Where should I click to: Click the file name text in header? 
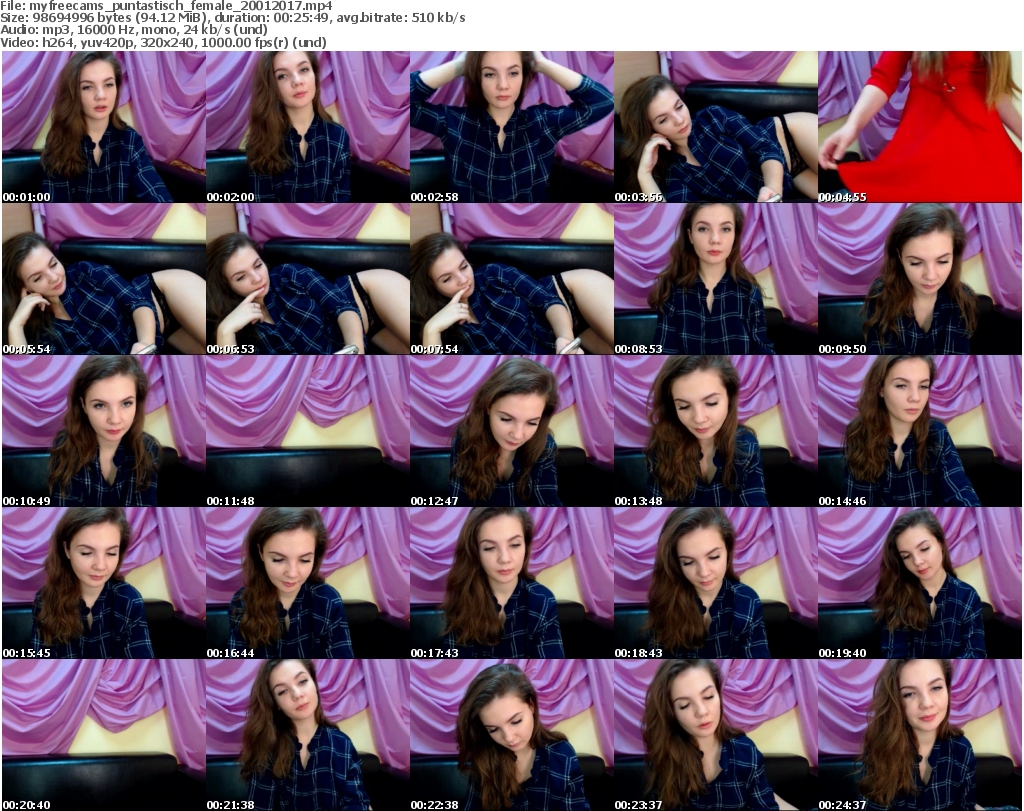point(166,6)
